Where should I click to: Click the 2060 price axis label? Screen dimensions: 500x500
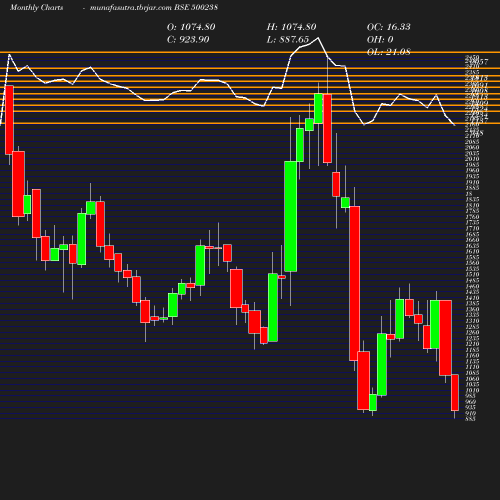click(472, 147)
